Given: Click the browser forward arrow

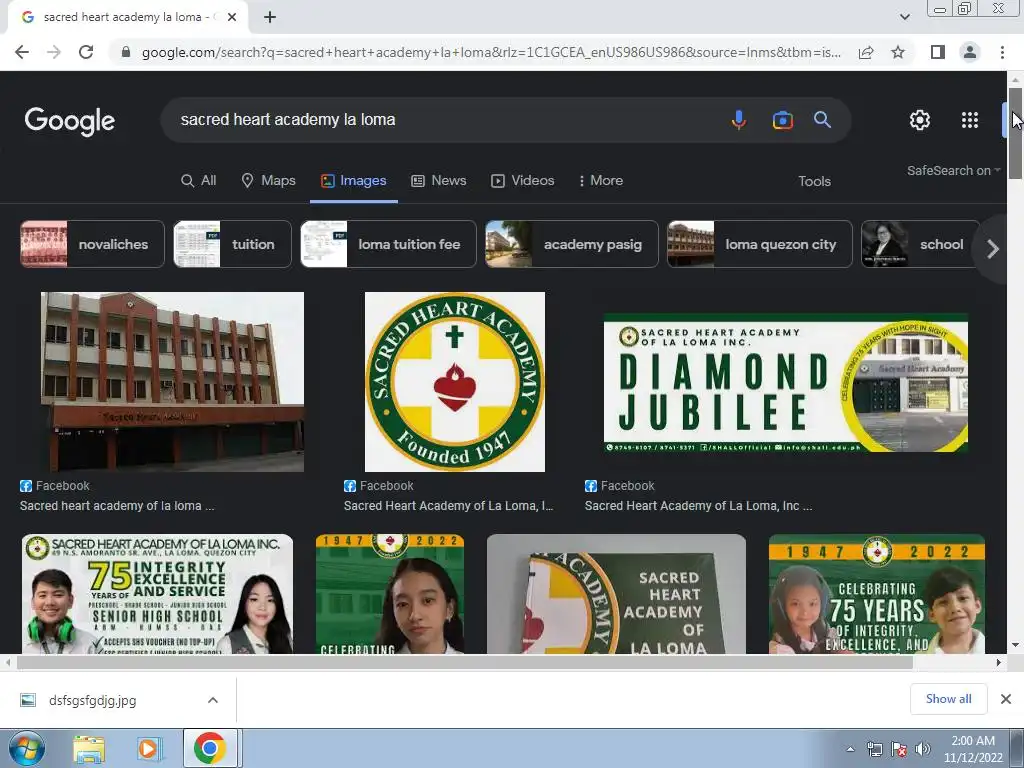Looking at the screenshot, I should (54, 52).
